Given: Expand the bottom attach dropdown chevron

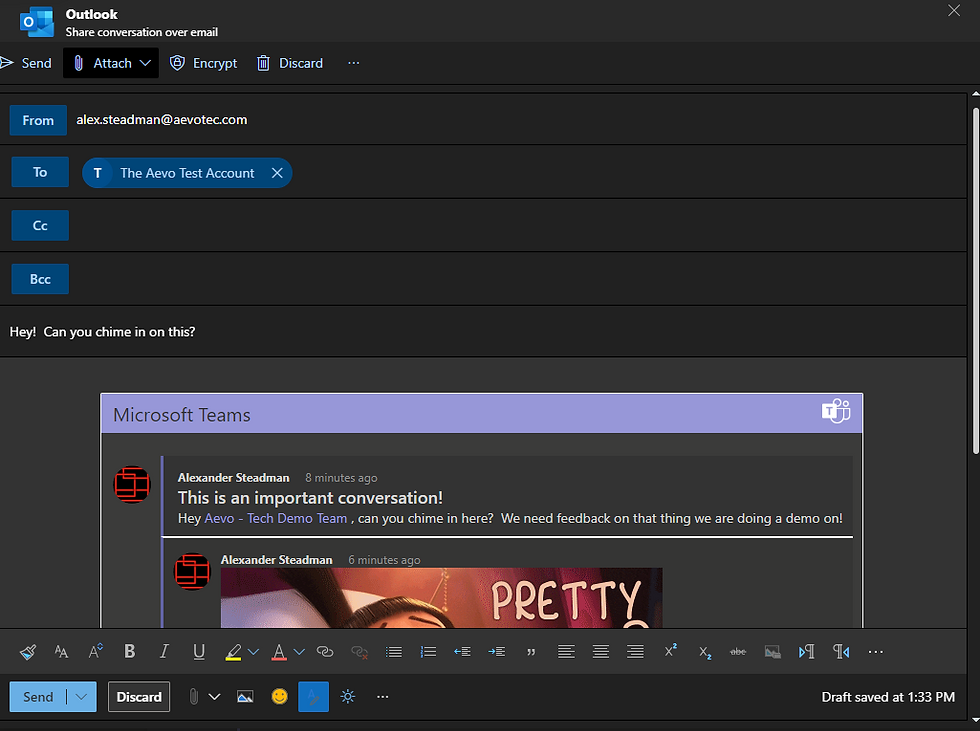Looking at the screenshot, I should pyautogui.click(x=214, y=697).
